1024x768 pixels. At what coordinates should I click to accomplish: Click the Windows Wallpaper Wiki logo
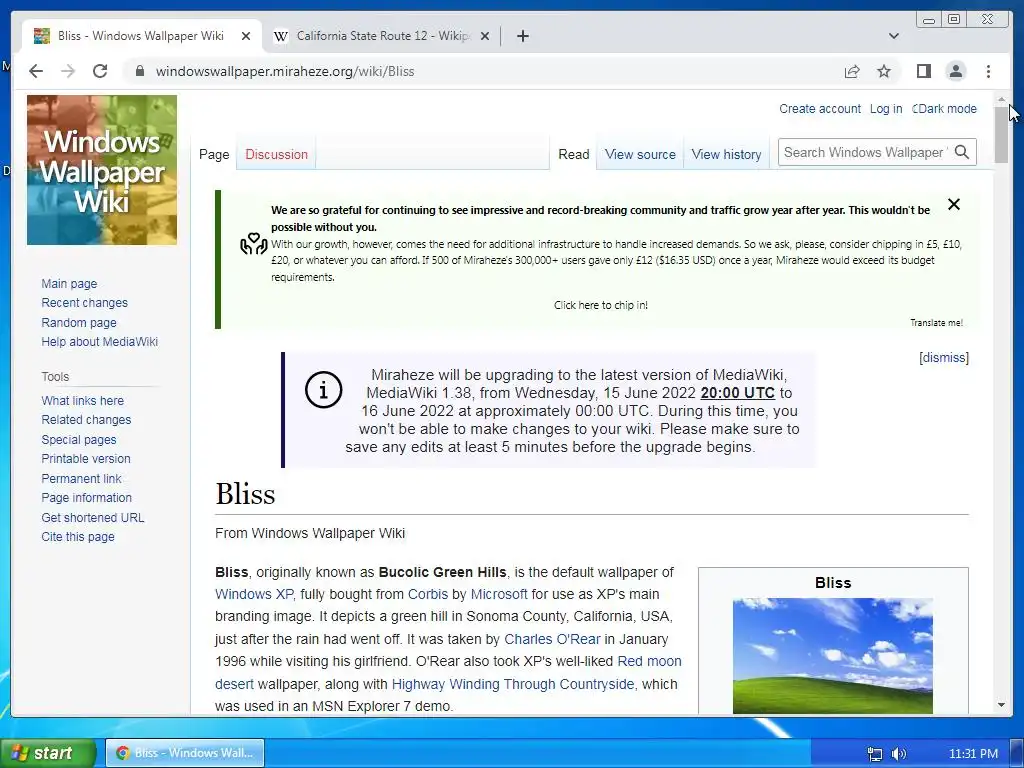pyautogui.click(x=102, y=170)
